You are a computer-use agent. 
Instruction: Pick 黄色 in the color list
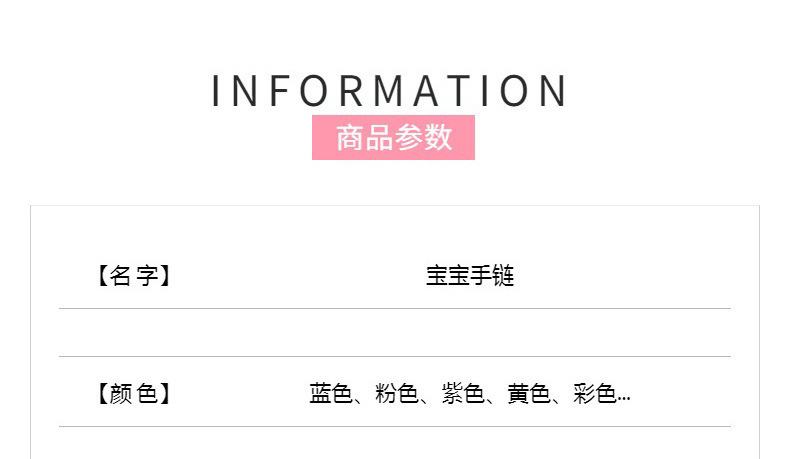(529, 394)
